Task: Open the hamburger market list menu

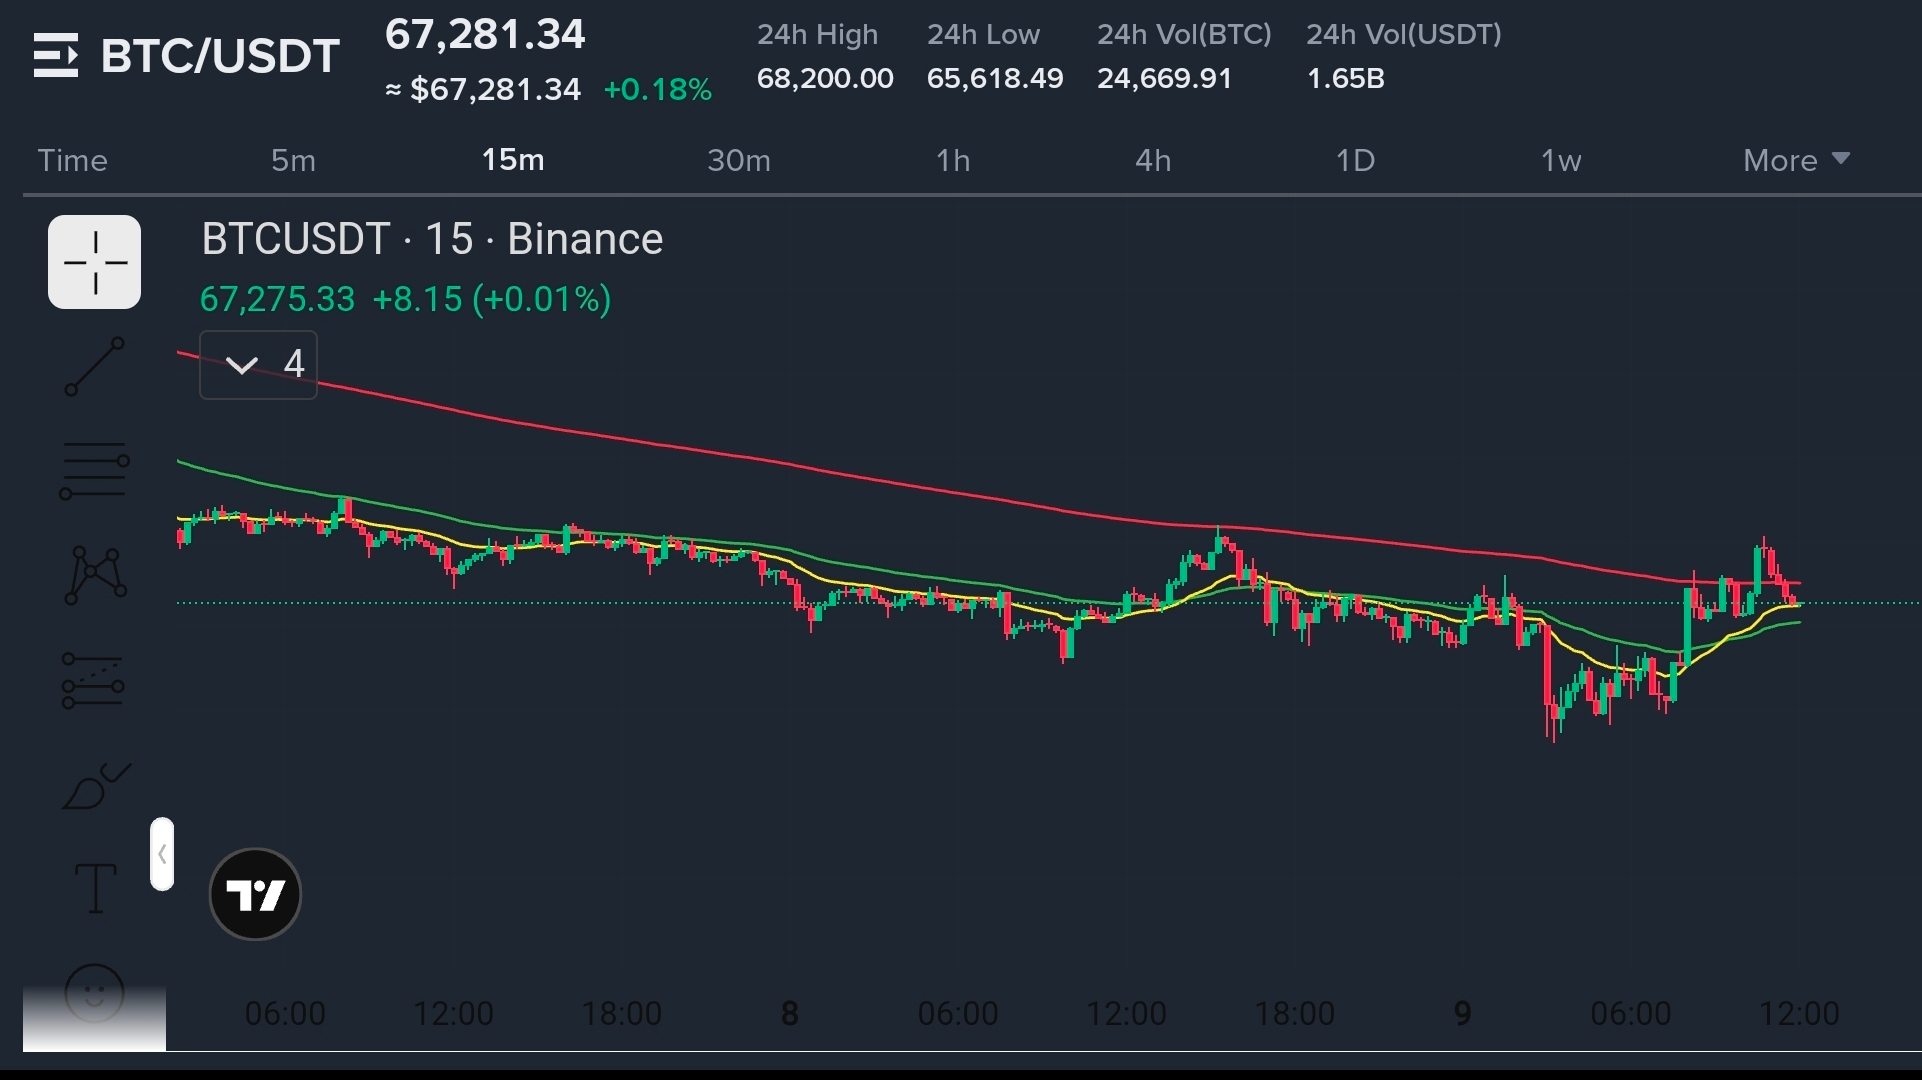Action: coord(55,55)
